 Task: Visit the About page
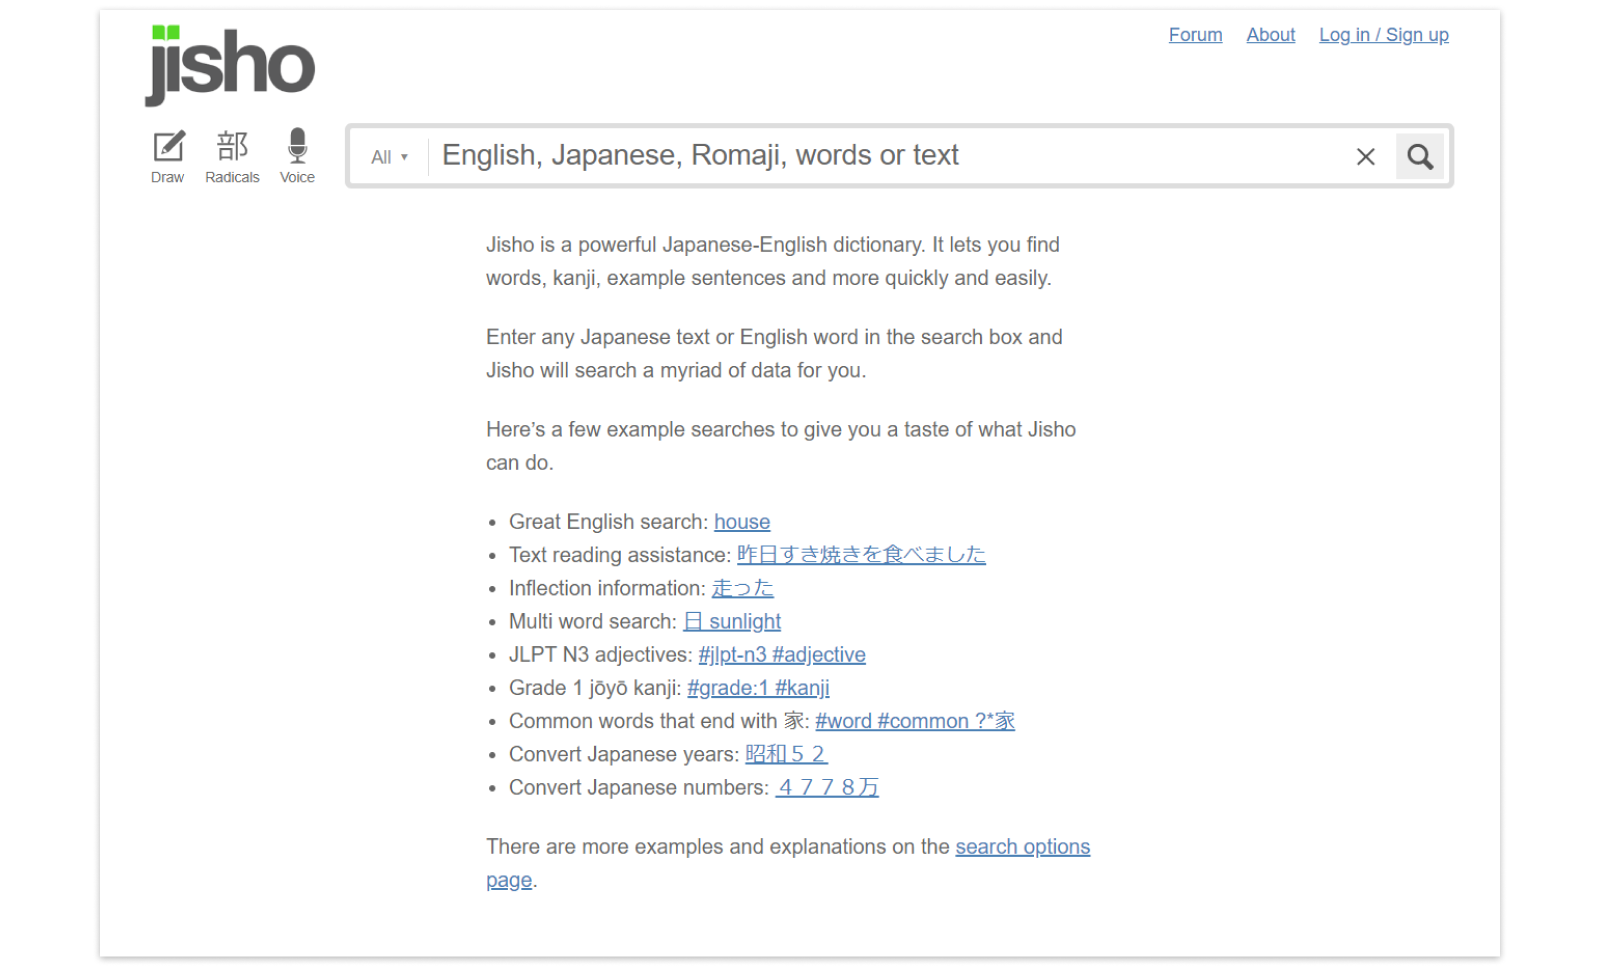coord(1270,35)
